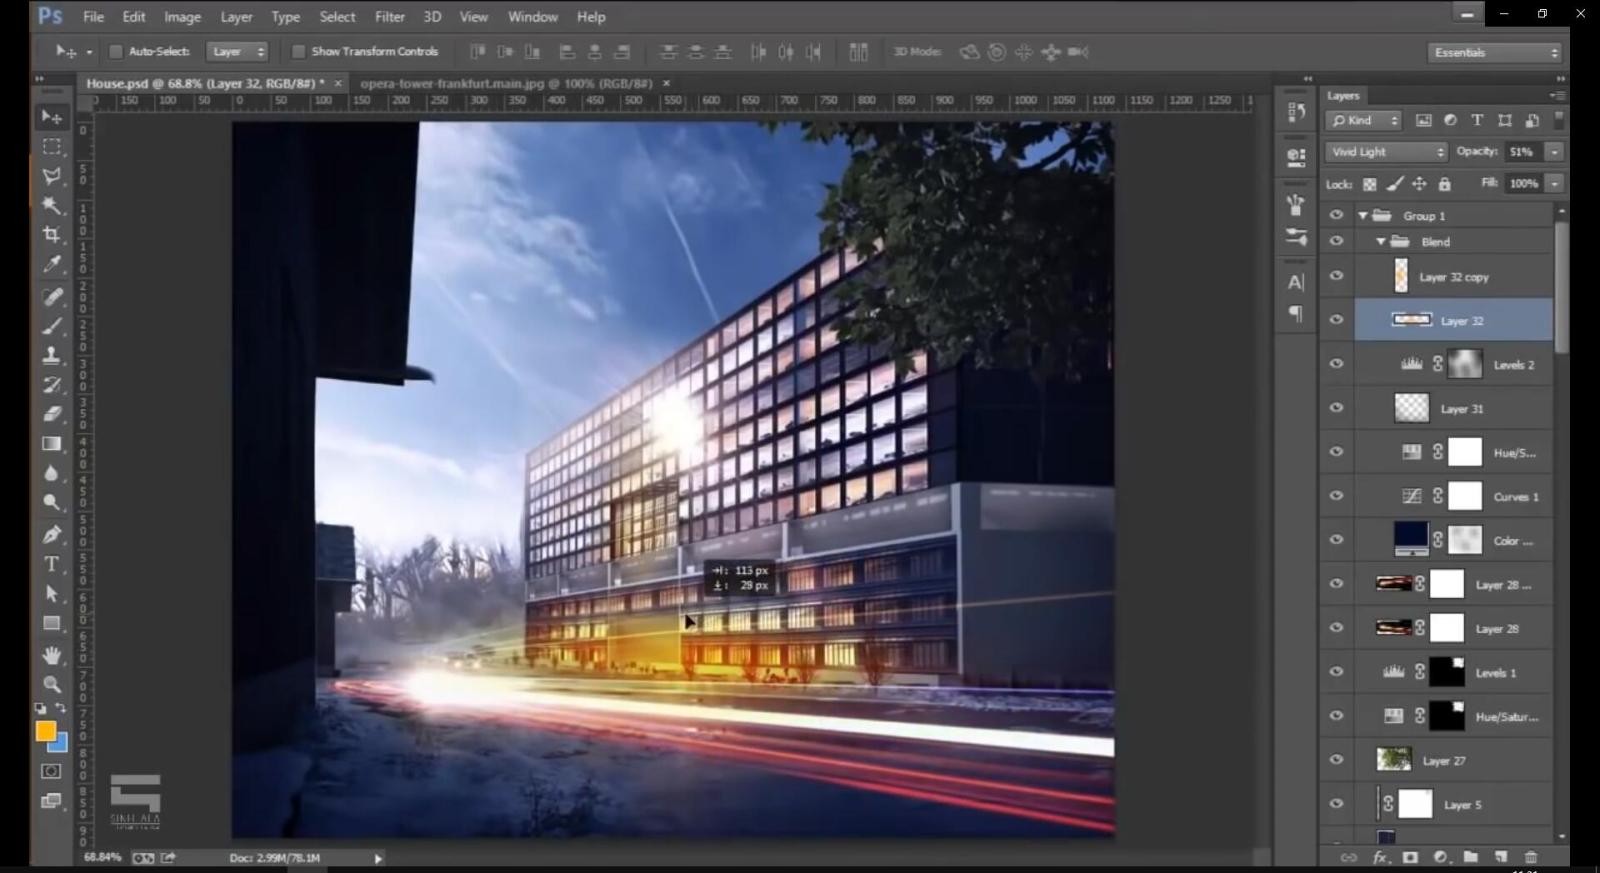The width and height of the screenshot is (1600, 873).
Task: Hide the Layer 27 layer
Action: 1336,760
